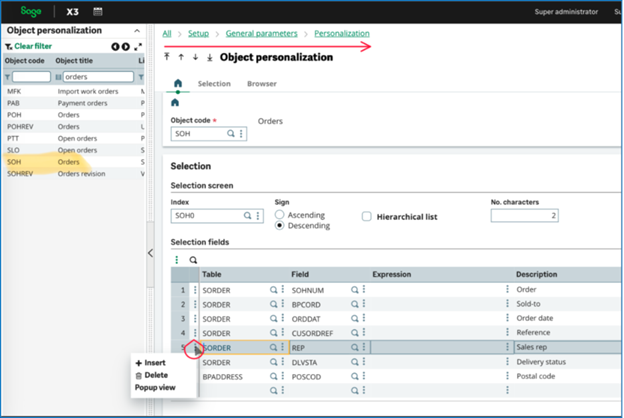The height and width of the screenshot is (418, 624).
Task: Switch to the Browser tab
Action: (x=262, y=84)
